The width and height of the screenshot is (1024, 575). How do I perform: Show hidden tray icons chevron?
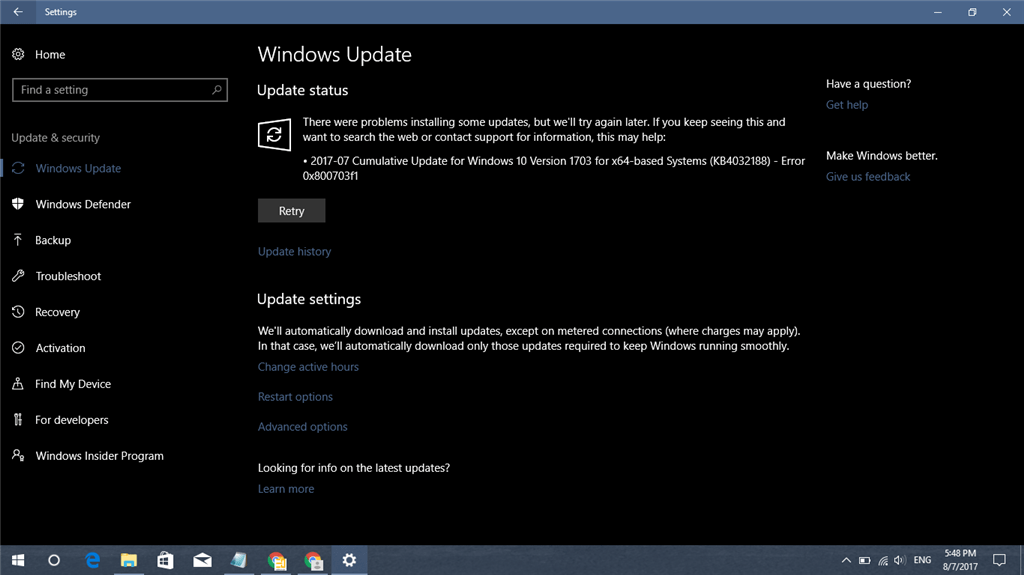[x=846, y=560]
